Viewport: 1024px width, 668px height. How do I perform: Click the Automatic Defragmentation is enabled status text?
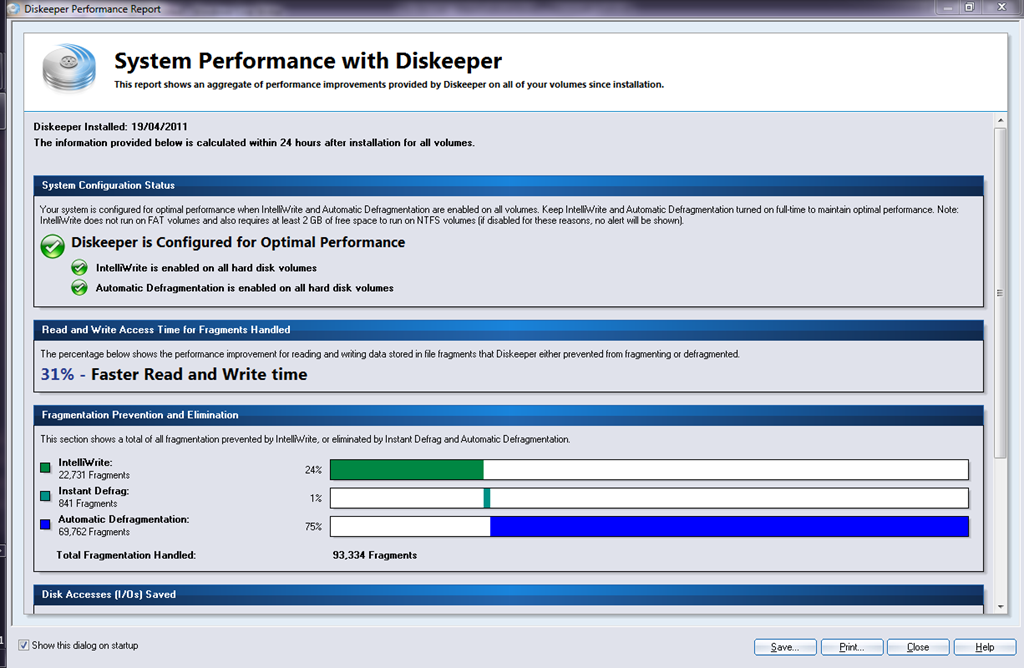pyautogui.click(x=244, y=288)
